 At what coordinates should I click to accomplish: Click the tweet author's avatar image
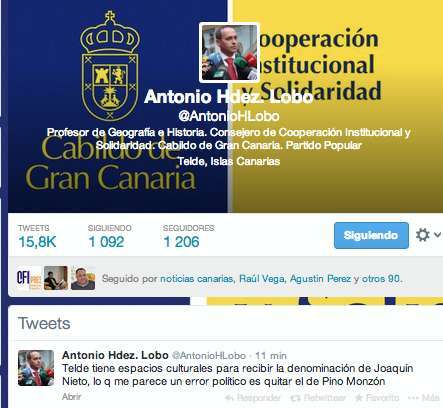36,368
